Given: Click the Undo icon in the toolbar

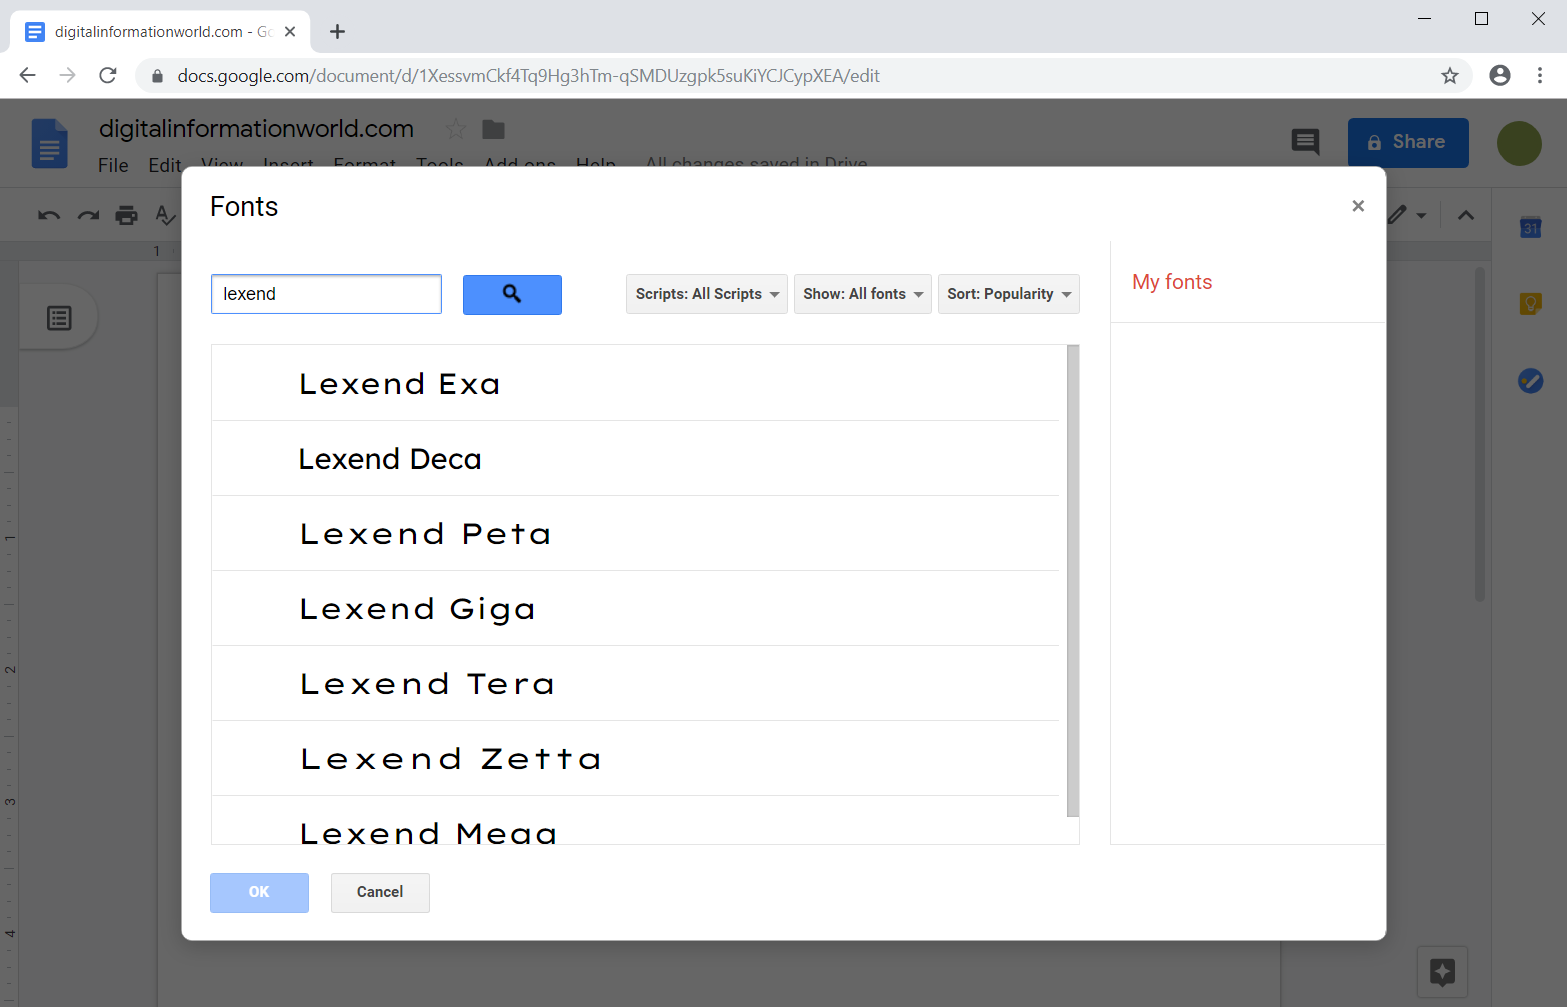Looking at the screenshot, I should point(47,215).
